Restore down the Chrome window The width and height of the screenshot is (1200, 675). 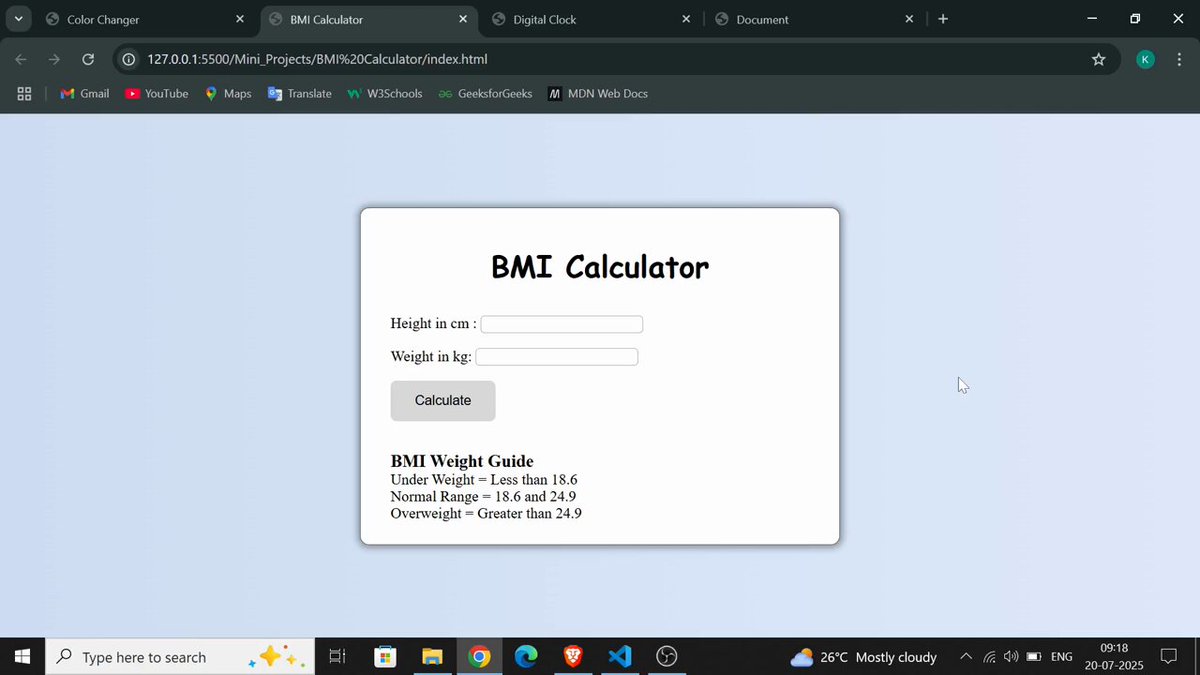tap(1135, 19)
